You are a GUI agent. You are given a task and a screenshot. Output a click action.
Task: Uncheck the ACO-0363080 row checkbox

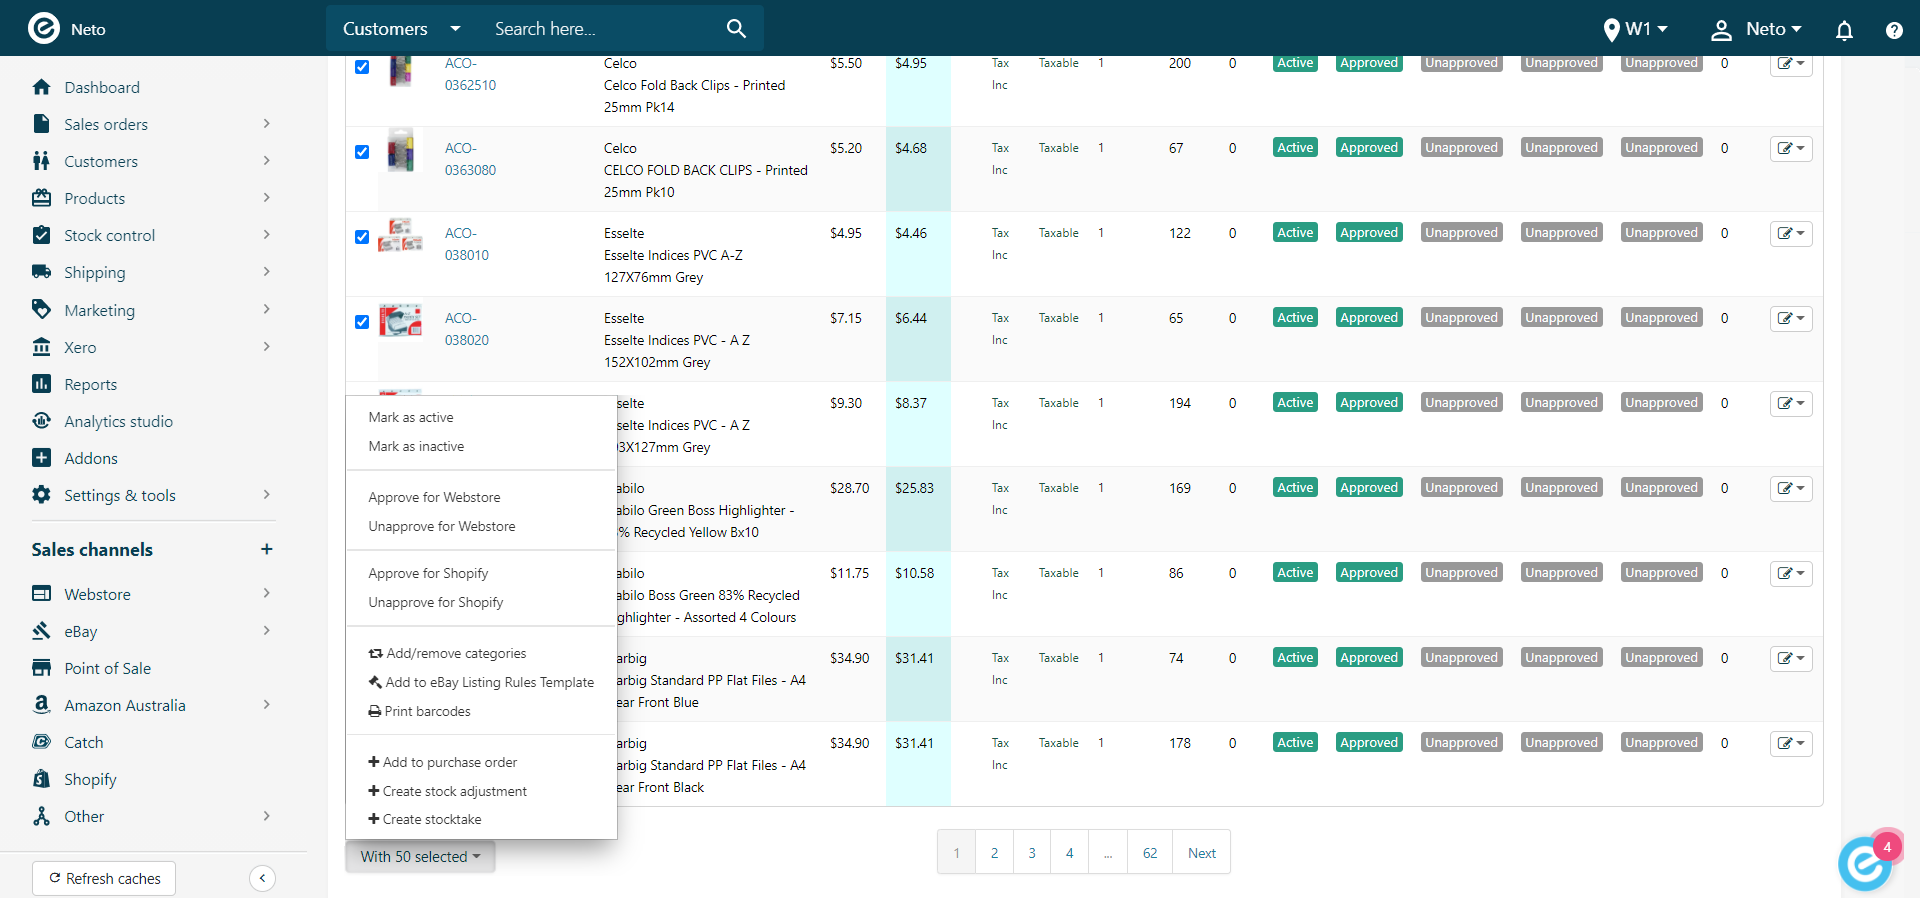click(362, 152)
